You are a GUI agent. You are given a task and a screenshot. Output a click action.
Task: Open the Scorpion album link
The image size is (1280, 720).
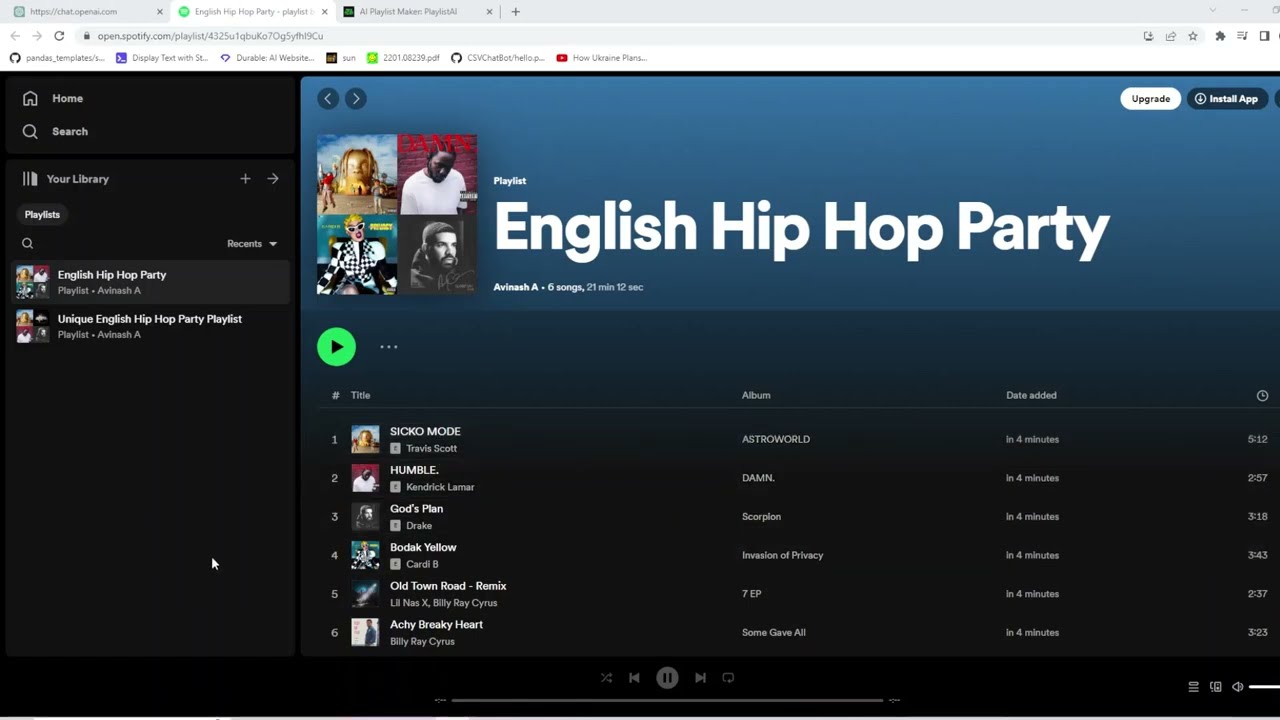point(761,517)
